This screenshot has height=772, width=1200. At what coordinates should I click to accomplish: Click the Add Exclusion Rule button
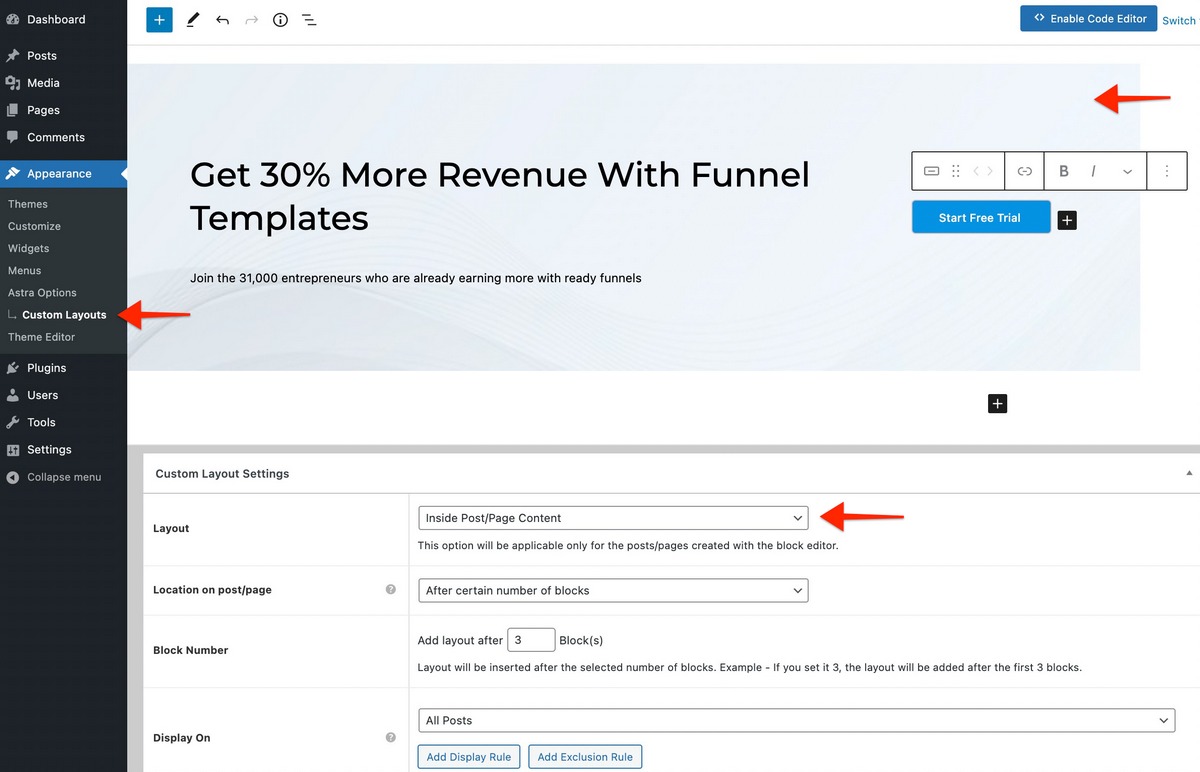tap(585, 757)
